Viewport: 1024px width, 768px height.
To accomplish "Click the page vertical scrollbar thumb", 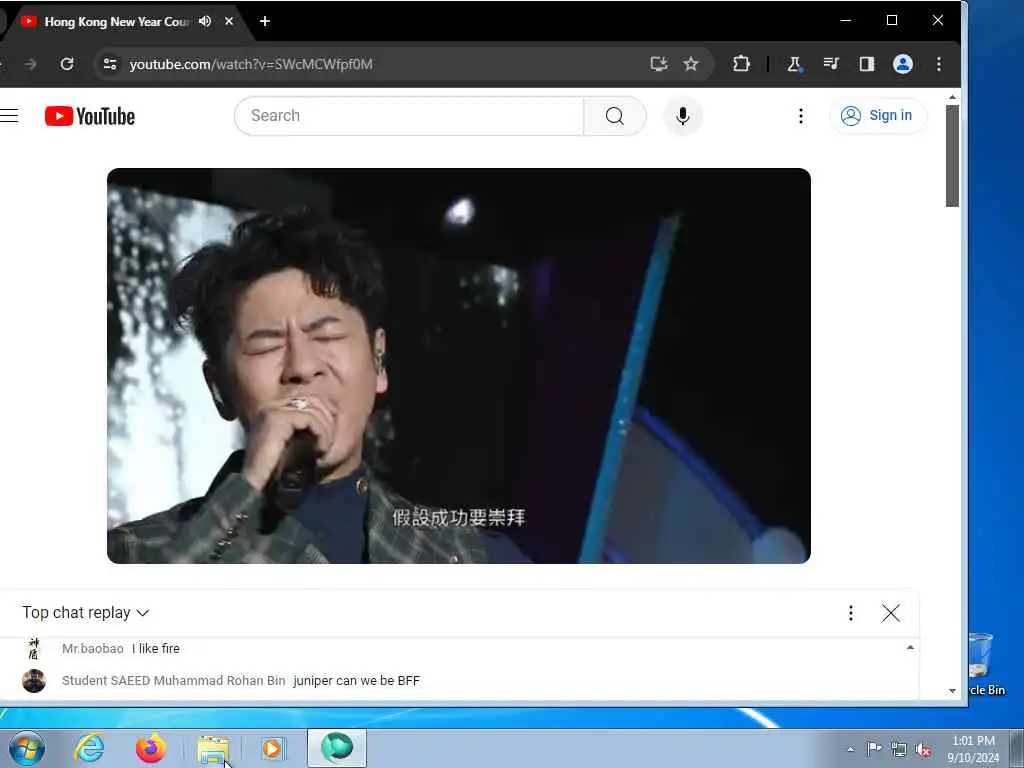I will [x=952, y=155].
